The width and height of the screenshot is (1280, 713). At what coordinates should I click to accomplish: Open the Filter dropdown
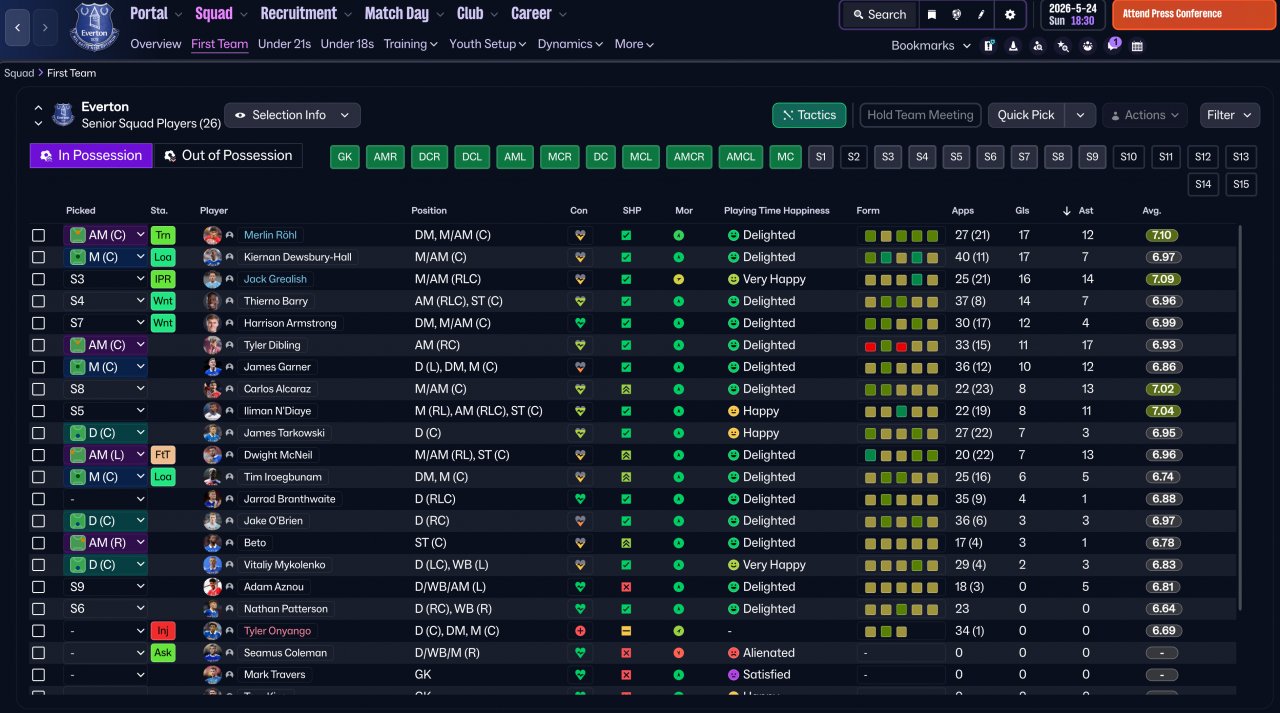pyautogui.click(x=1229, y=115)
